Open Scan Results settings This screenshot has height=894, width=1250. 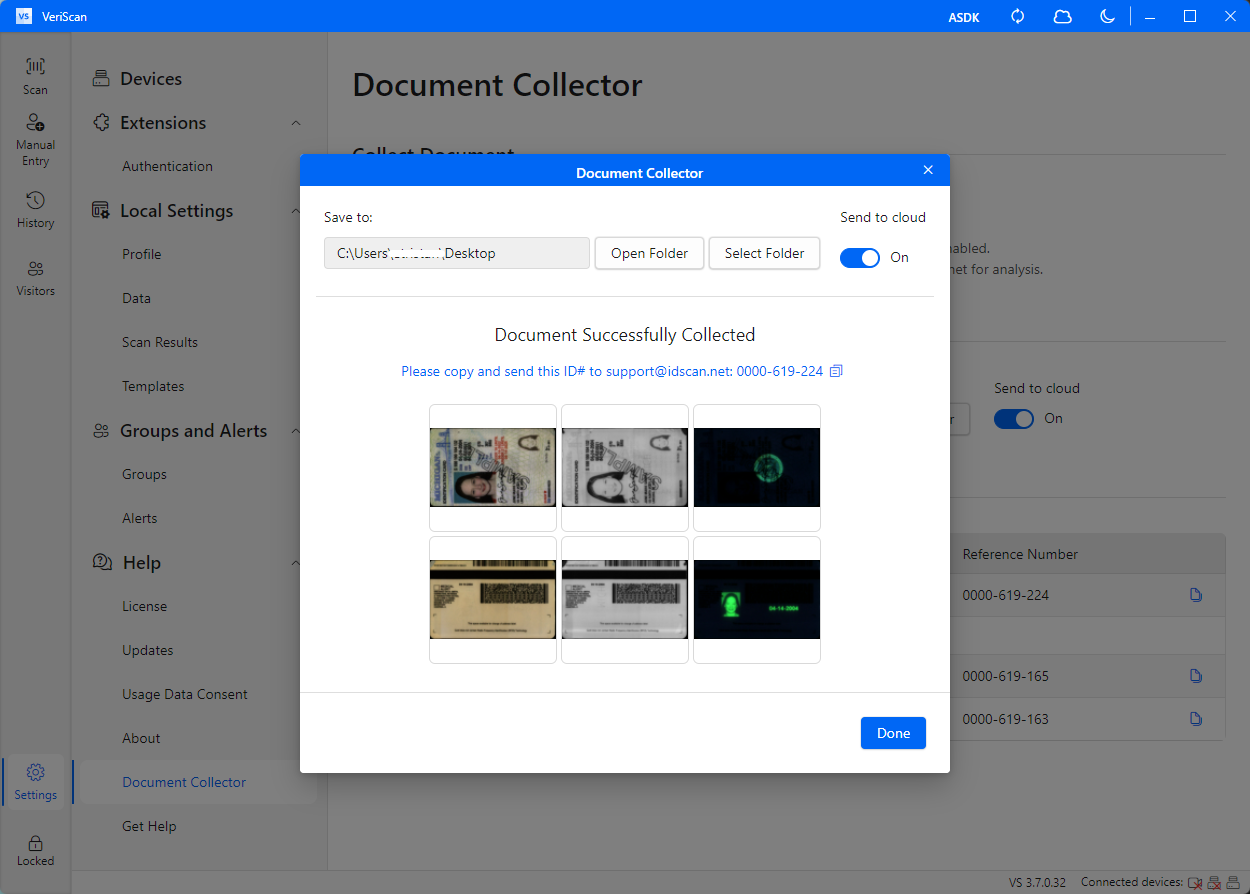(x=160, y=342)
